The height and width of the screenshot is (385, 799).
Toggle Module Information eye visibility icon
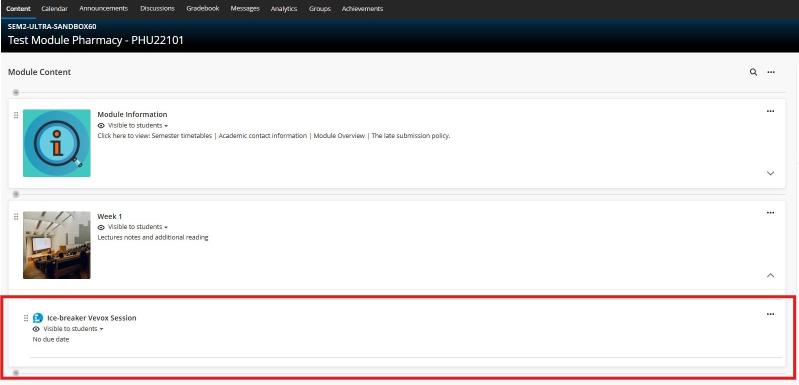(x=101, y=125)
